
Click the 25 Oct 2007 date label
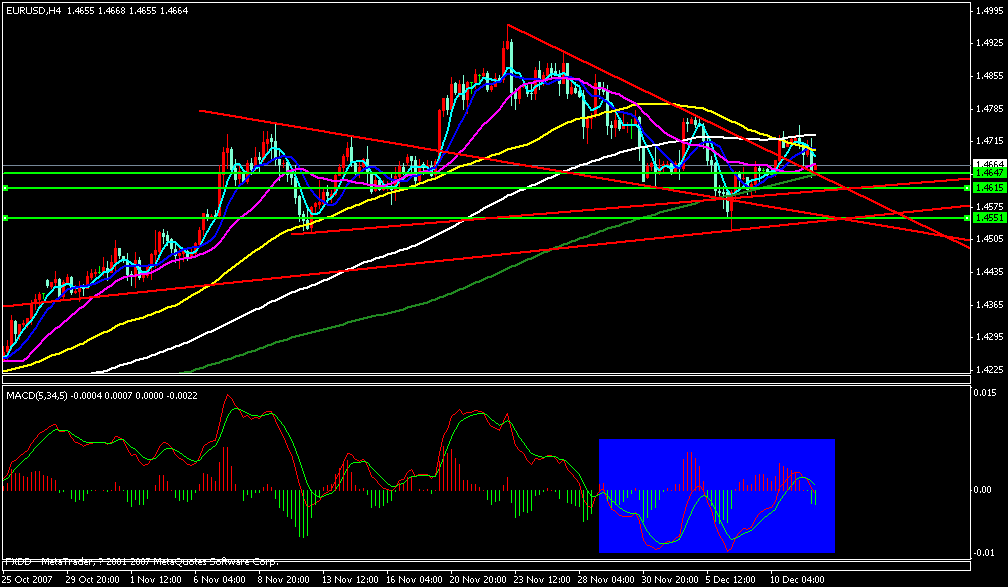click(27, 580)
